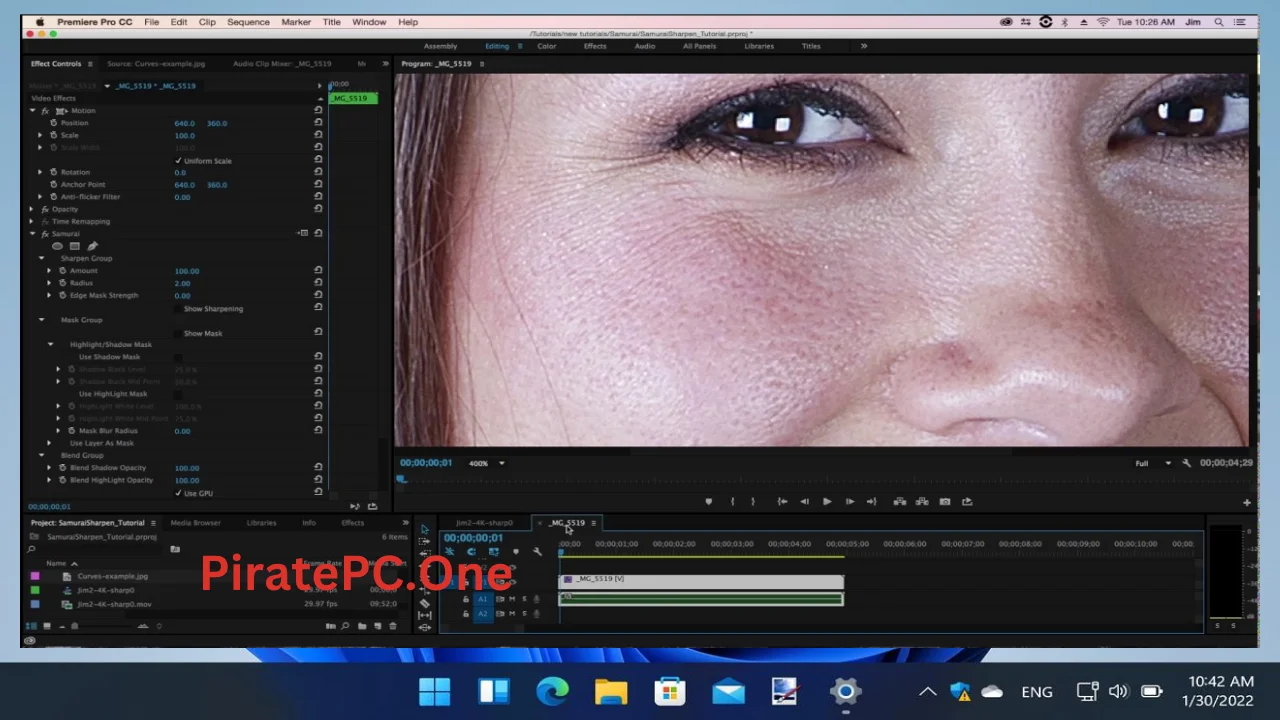The height and width of the screenshot is (720, 1280).
Task: Click the Export Frame camera icon
Action: 945,502
